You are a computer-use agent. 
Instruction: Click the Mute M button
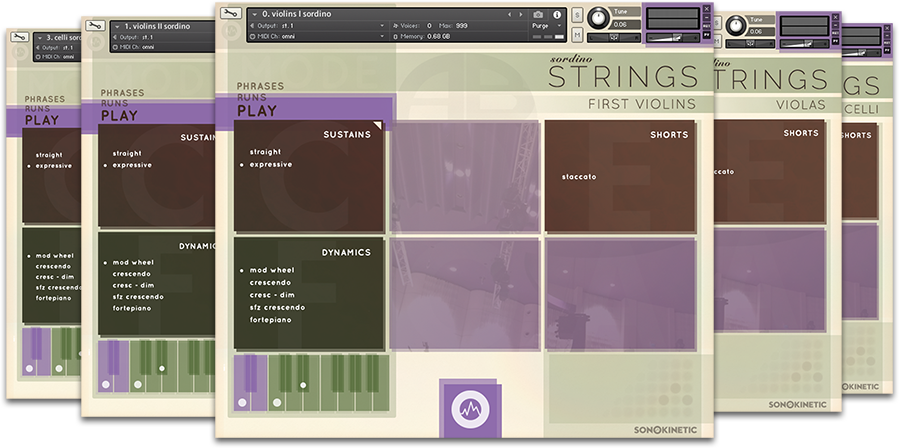click(x=577, y=36)
